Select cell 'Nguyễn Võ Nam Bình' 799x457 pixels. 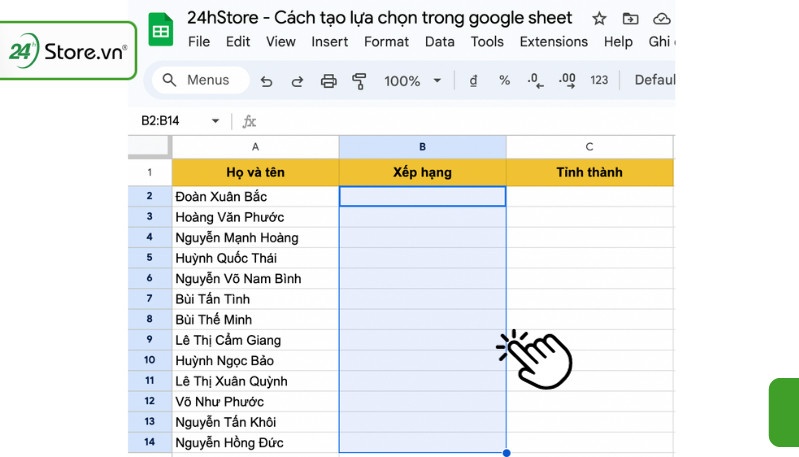pos(255,278)
